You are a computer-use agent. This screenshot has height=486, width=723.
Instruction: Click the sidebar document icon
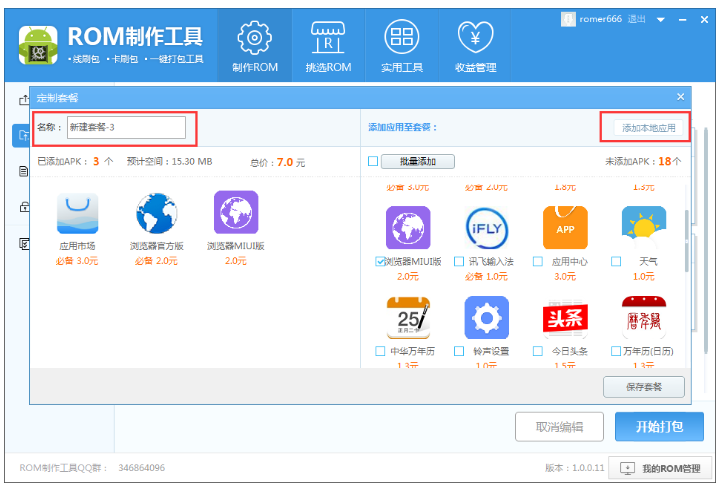[24, 172]
